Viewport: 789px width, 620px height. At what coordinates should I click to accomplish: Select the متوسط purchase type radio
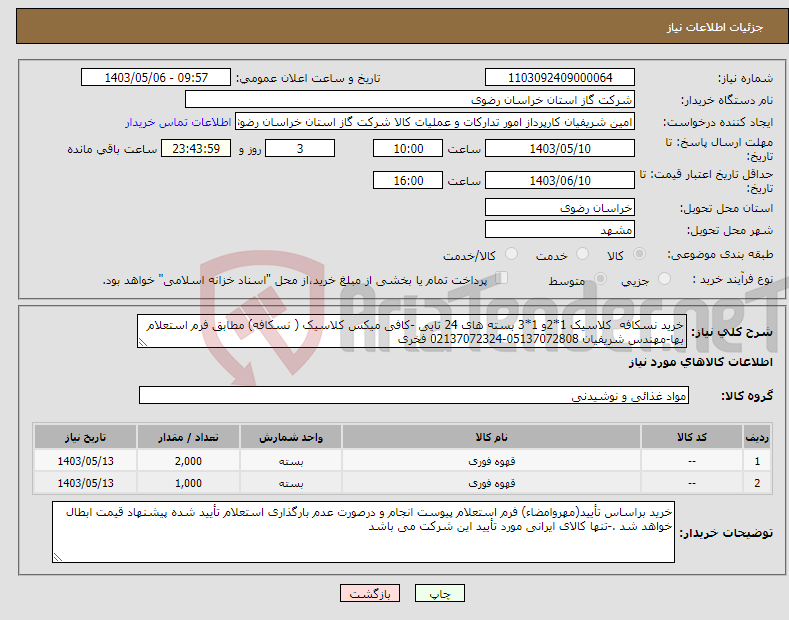pyautogui.click(x=600, y=278)
